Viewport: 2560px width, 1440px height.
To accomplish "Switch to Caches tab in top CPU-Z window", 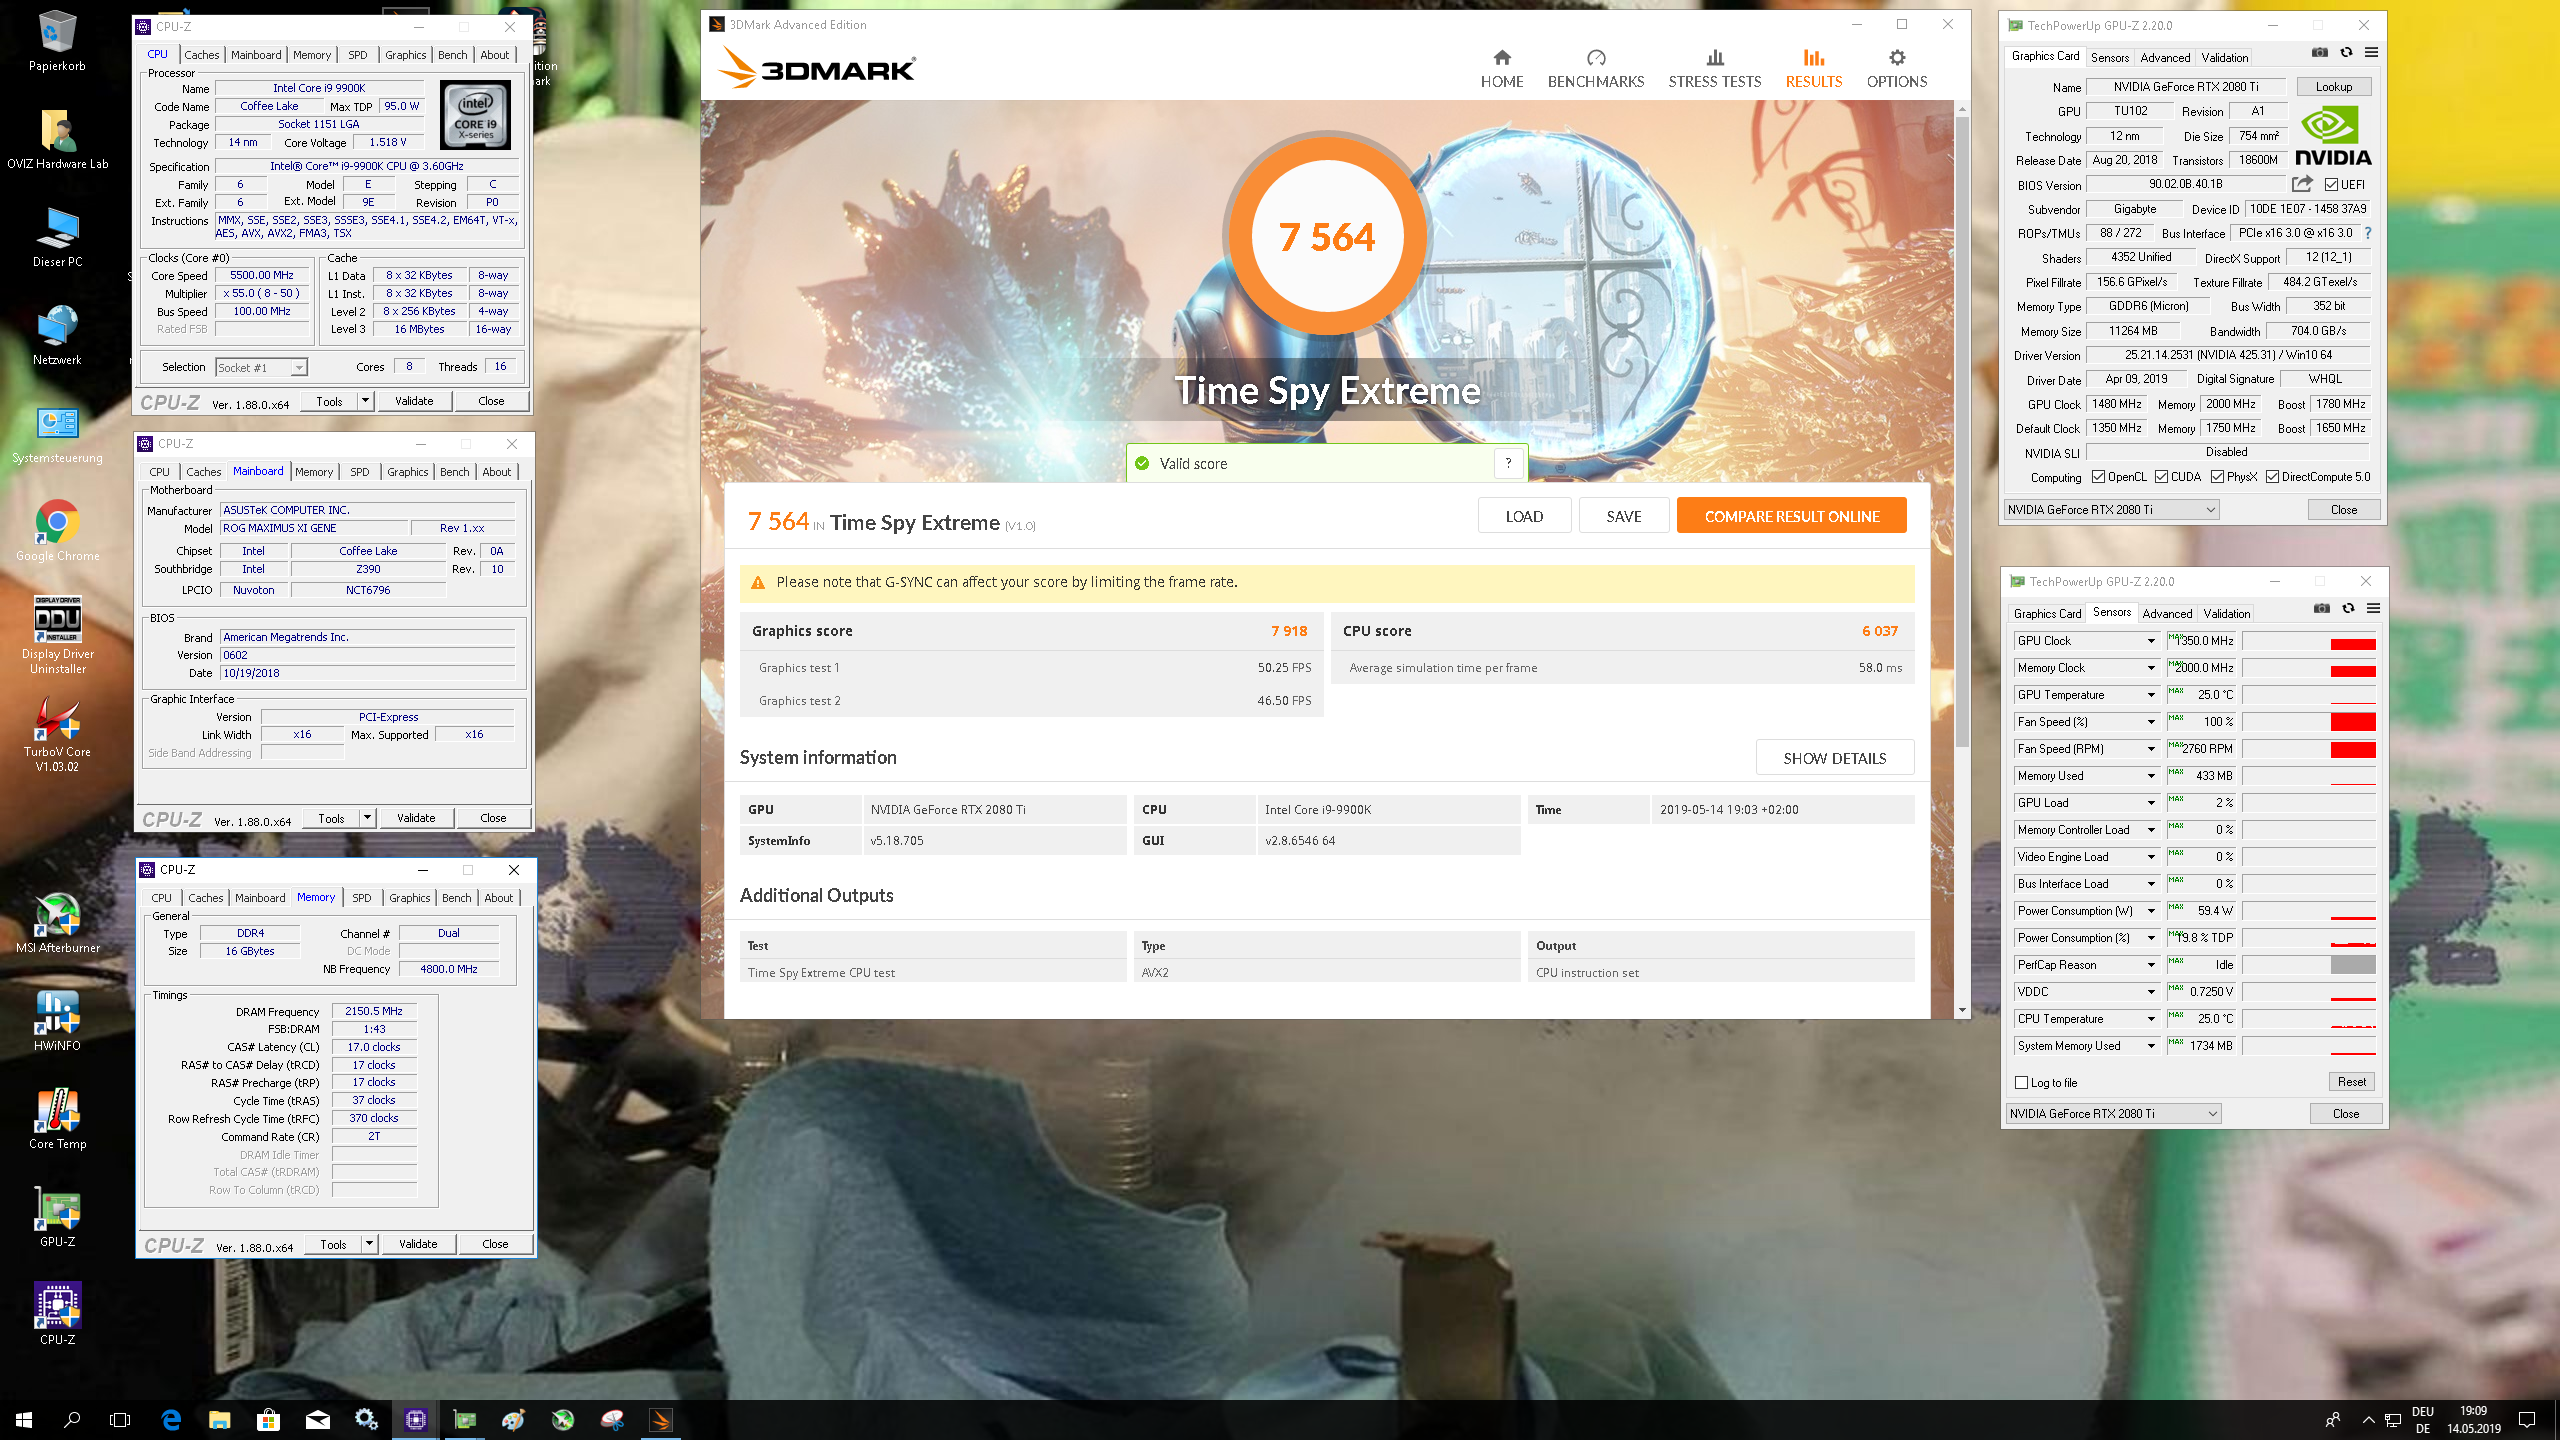I will click(x=201, y=55).
